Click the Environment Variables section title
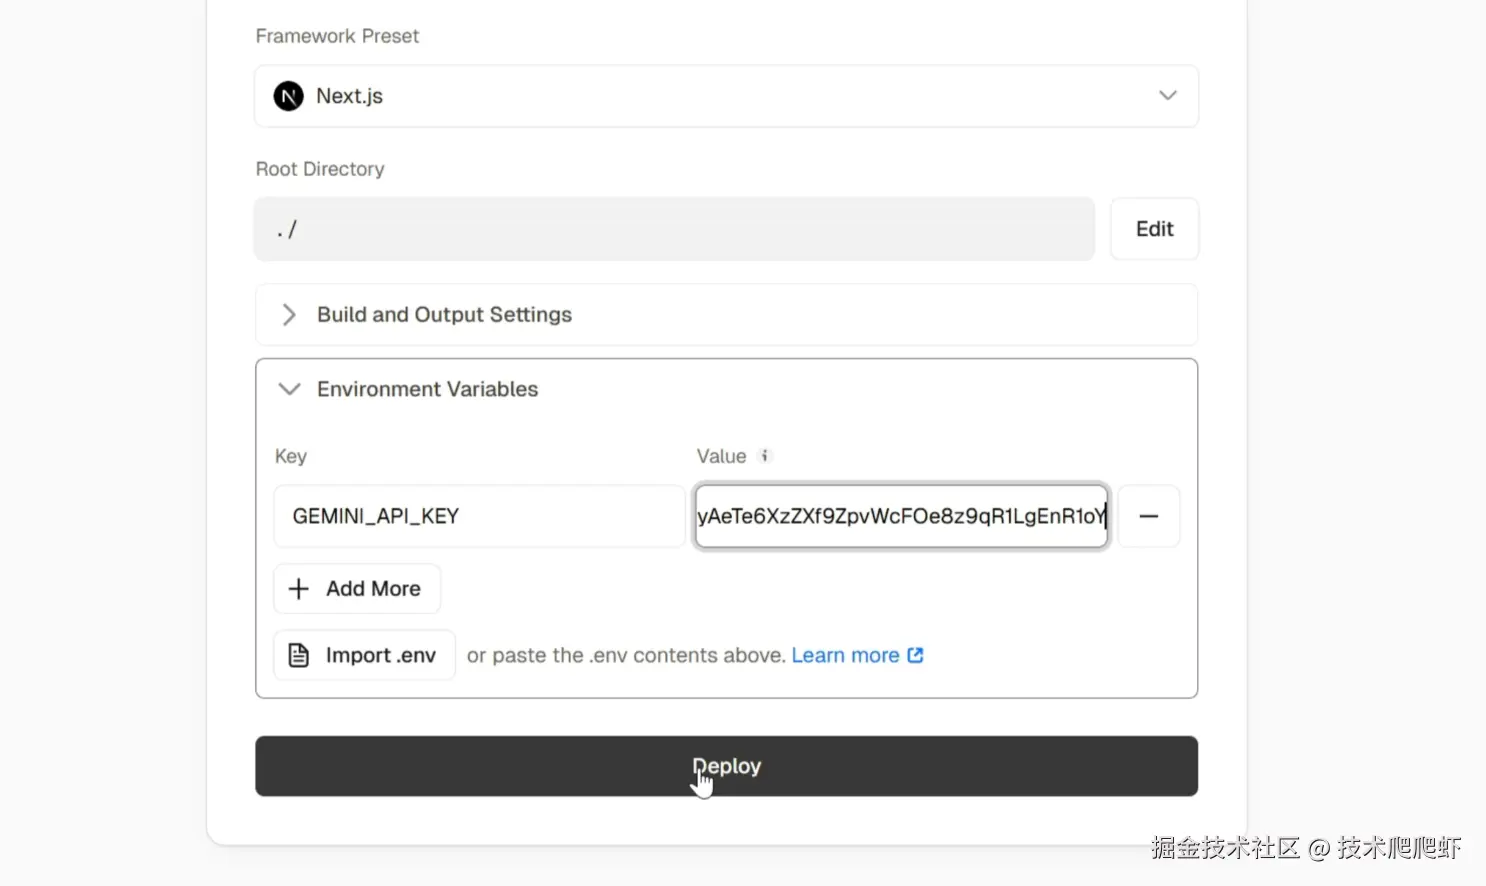Image resolution: width=1486 pixels, height=886 pixels. point(427,389)
